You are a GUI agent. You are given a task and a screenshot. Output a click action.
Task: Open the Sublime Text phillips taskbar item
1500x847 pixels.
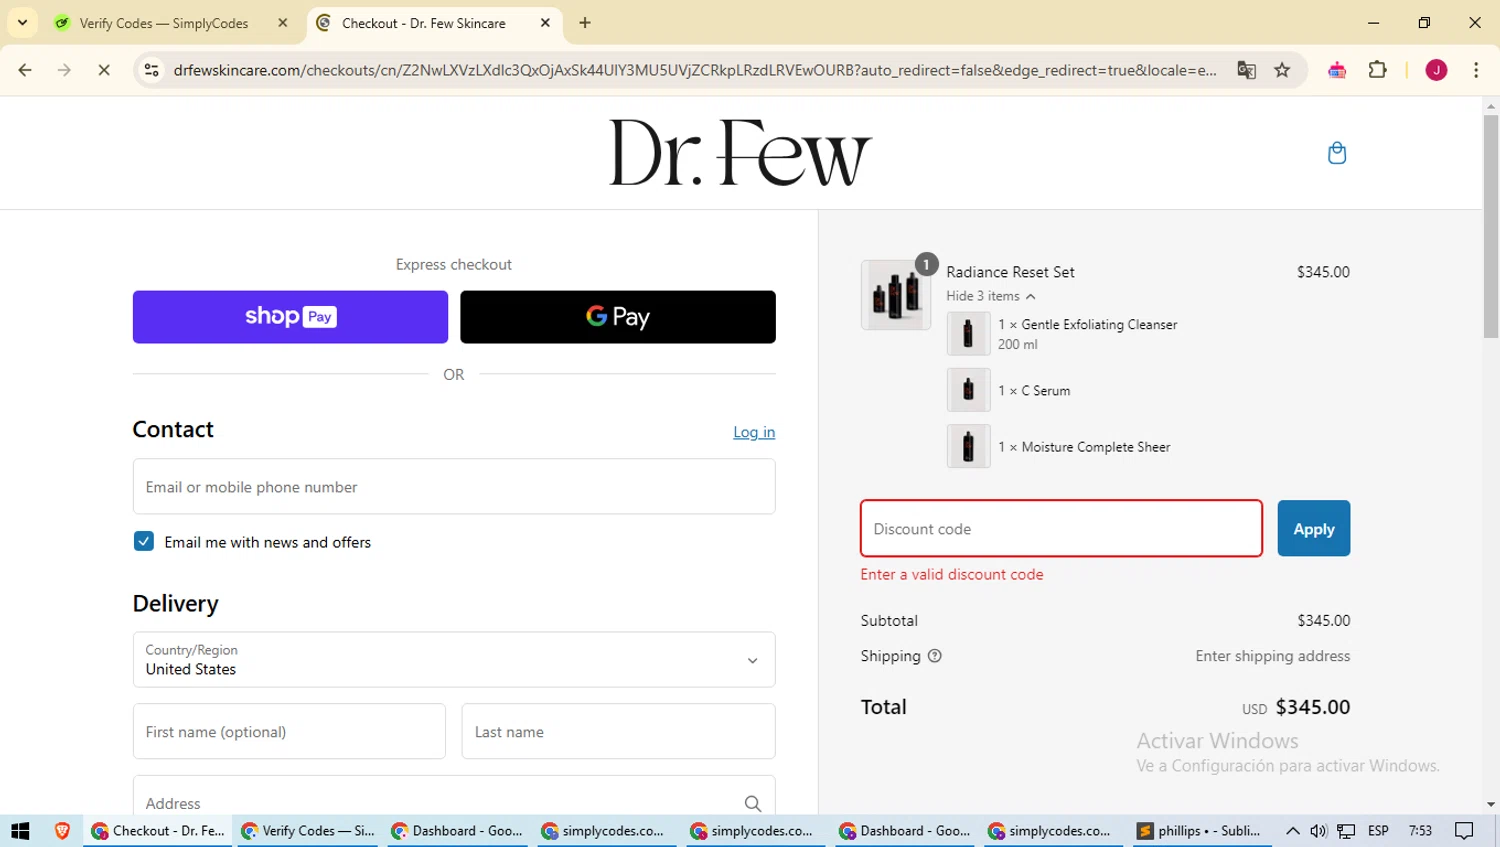click(x=1200, y=831)
